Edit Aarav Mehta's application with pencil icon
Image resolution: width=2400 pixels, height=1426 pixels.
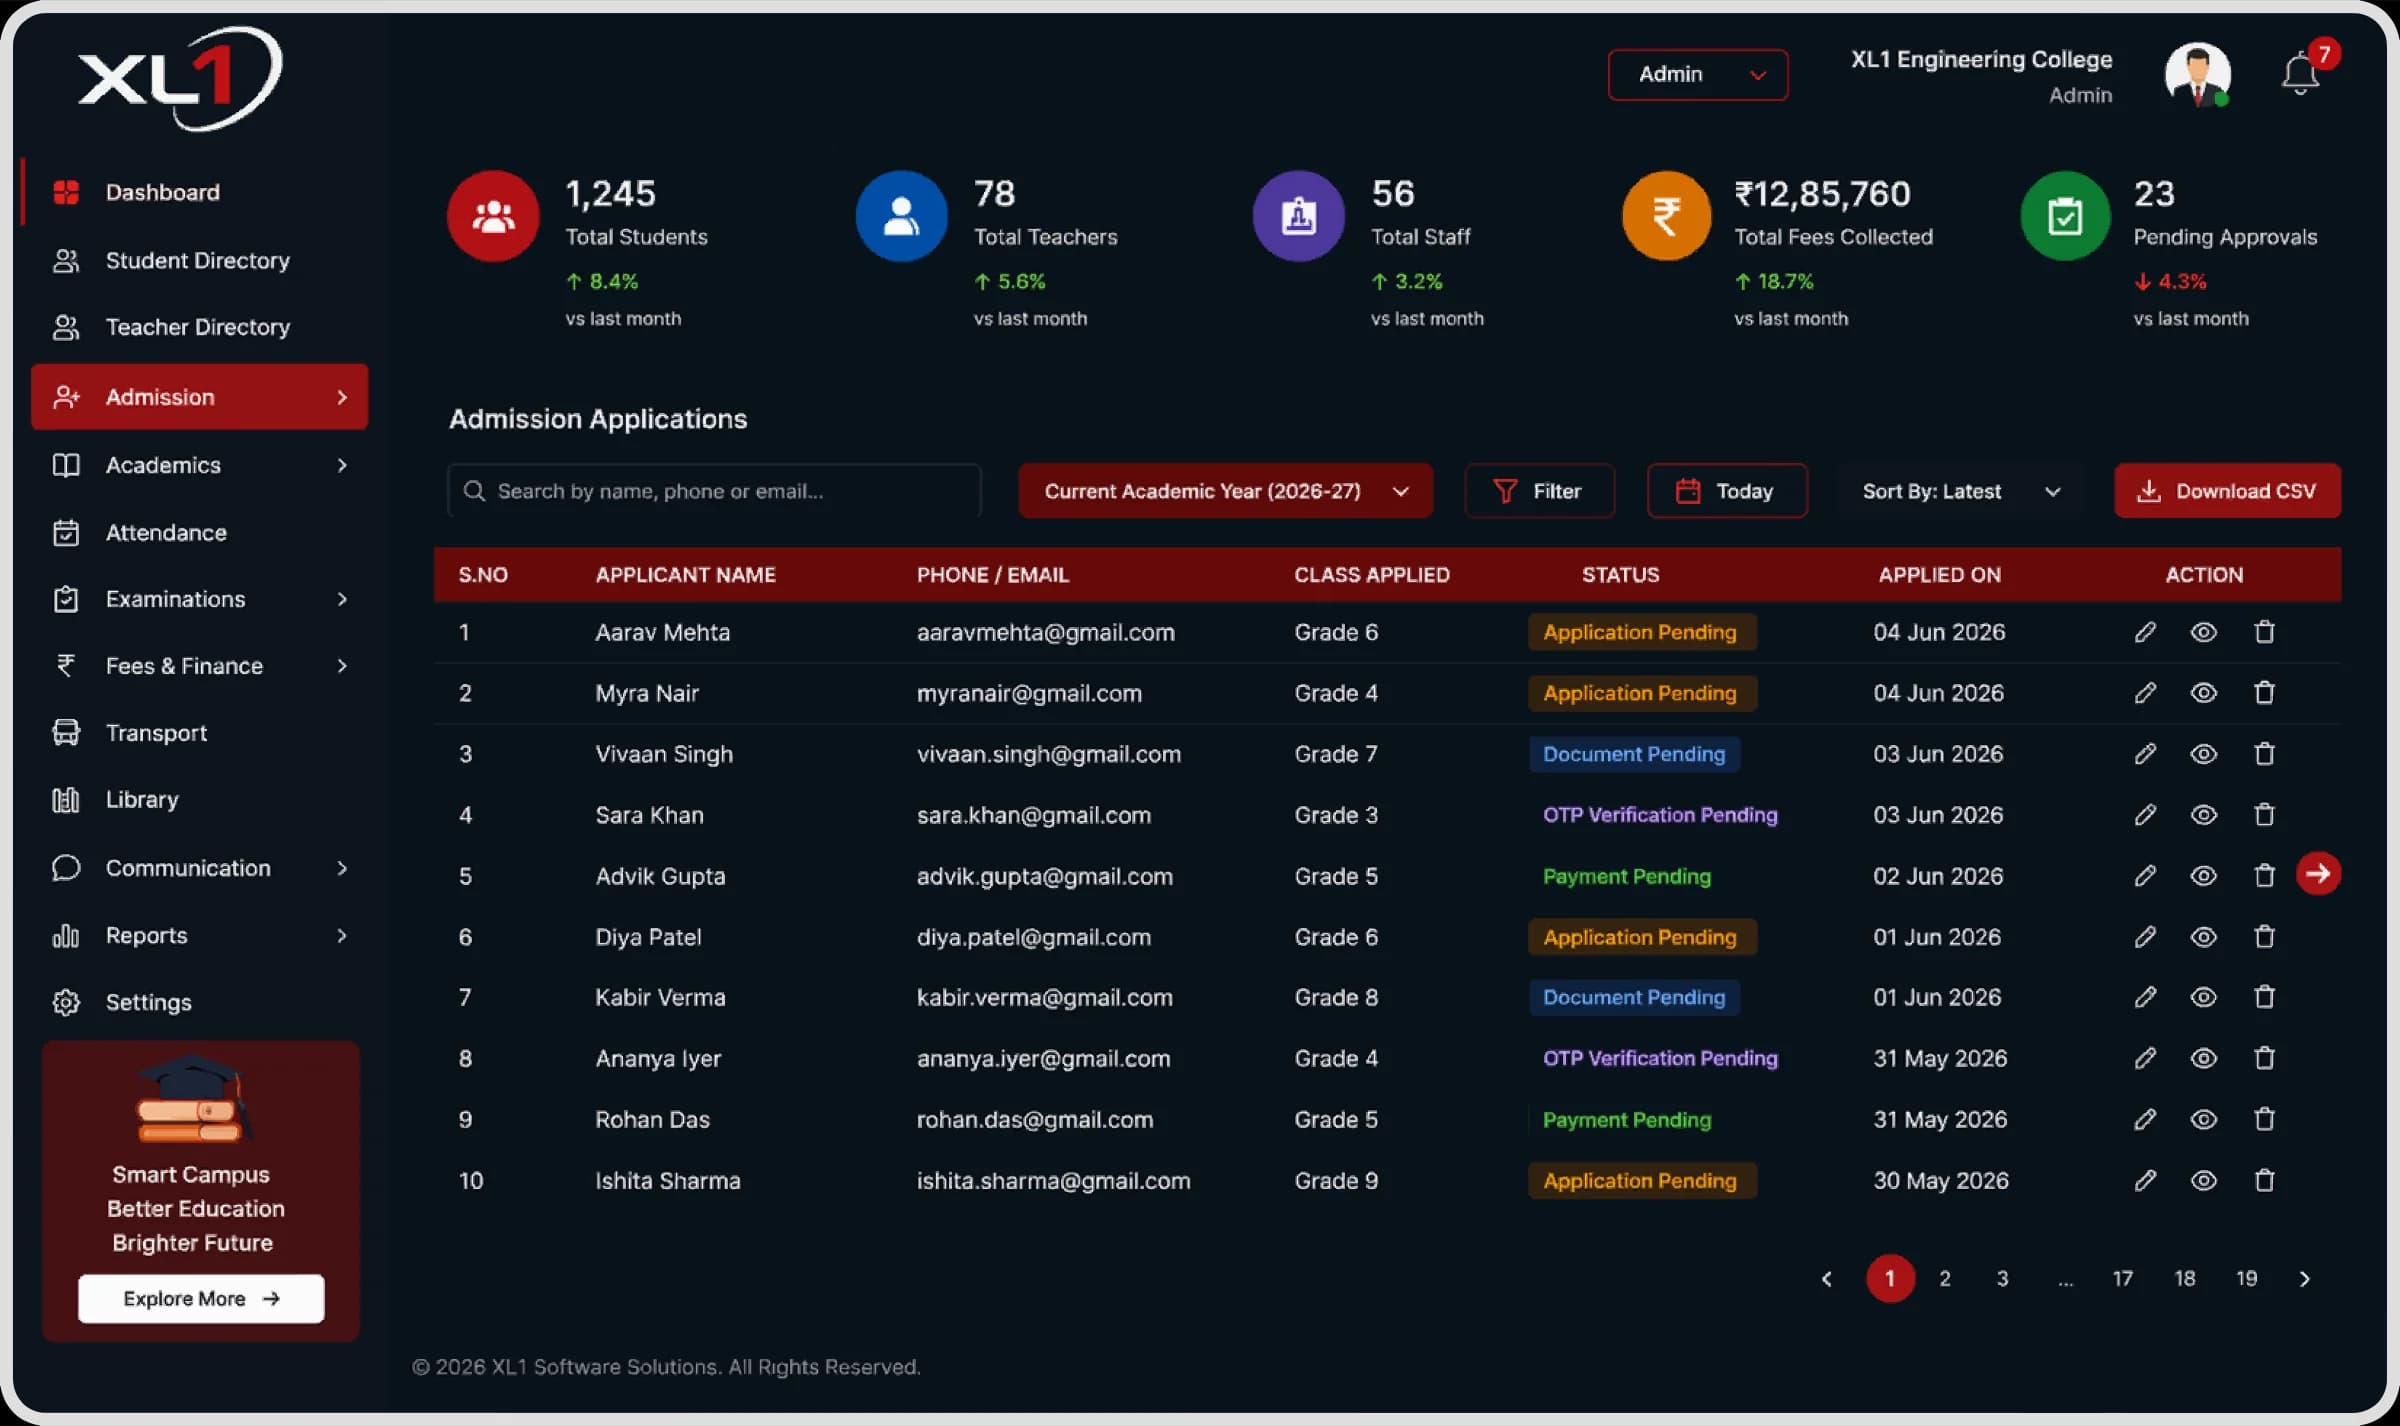tap(2145, 632)
